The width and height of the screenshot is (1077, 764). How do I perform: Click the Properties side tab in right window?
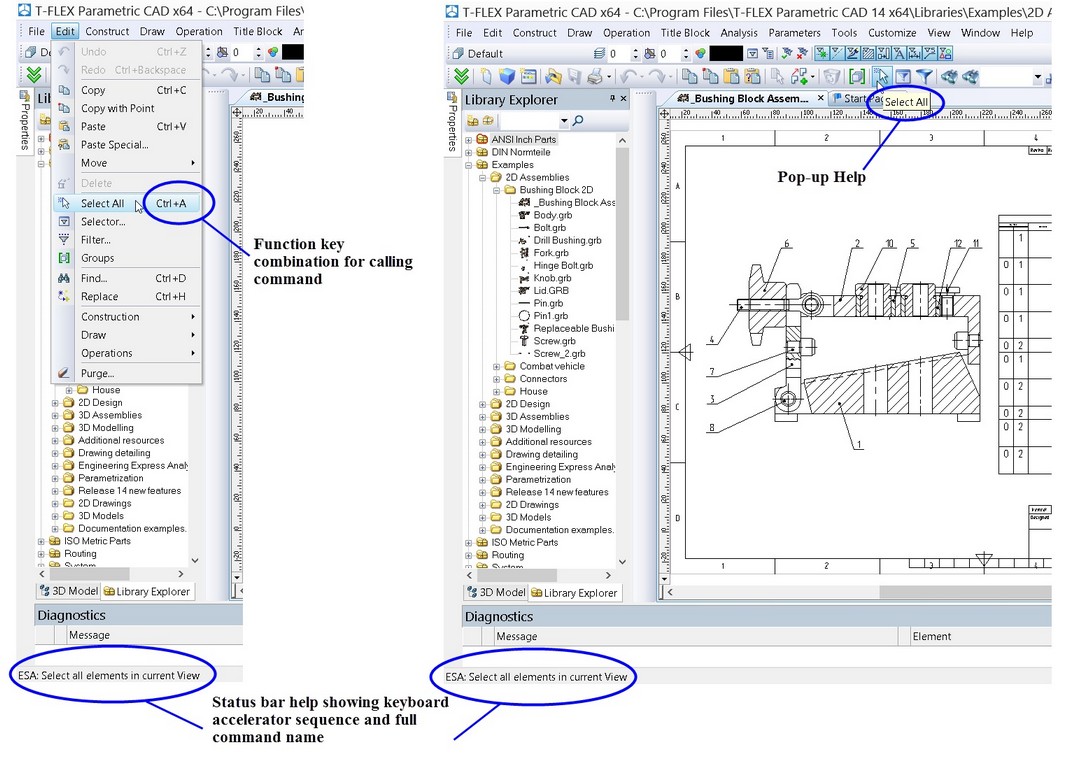point(453,122)
